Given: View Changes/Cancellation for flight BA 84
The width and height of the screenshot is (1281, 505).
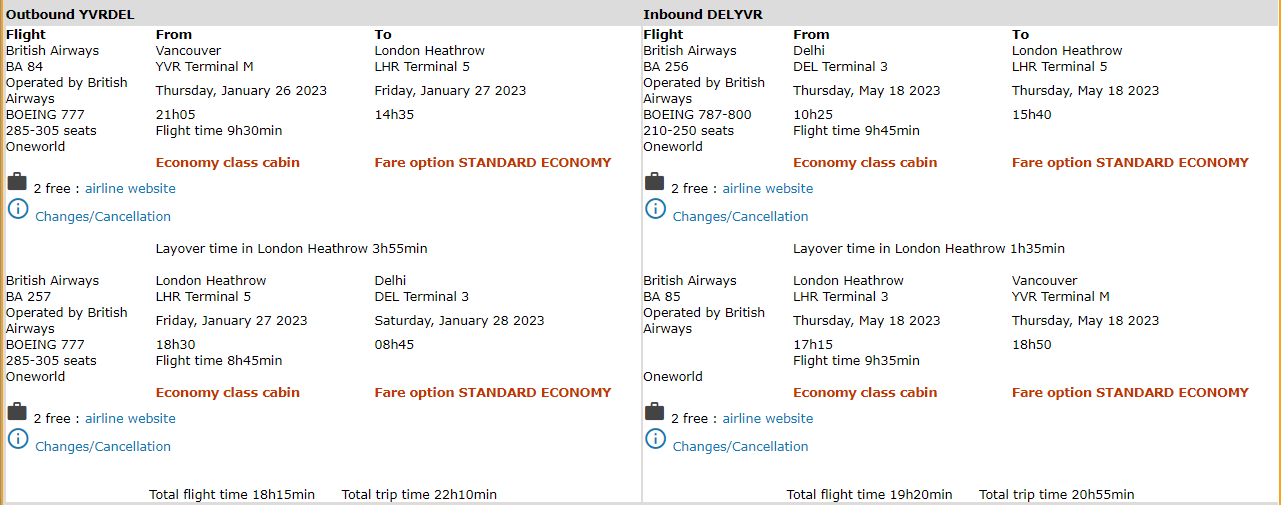Looking at the screenshot, I should [x=103, y=217].
